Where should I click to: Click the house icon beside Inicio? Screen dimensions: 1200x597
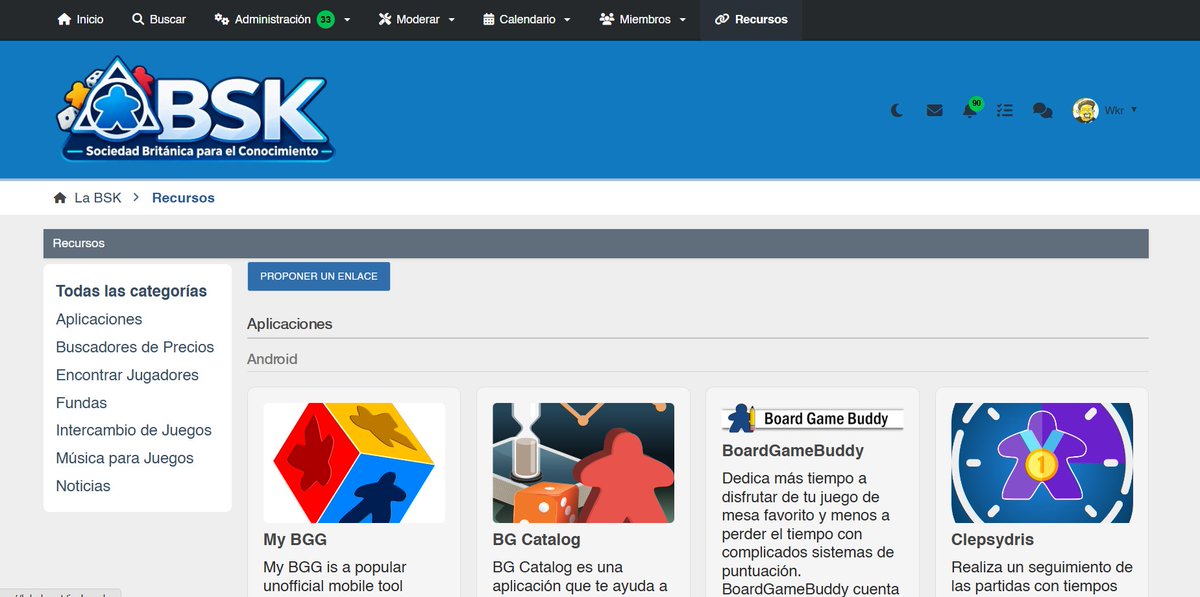[65, 19]
